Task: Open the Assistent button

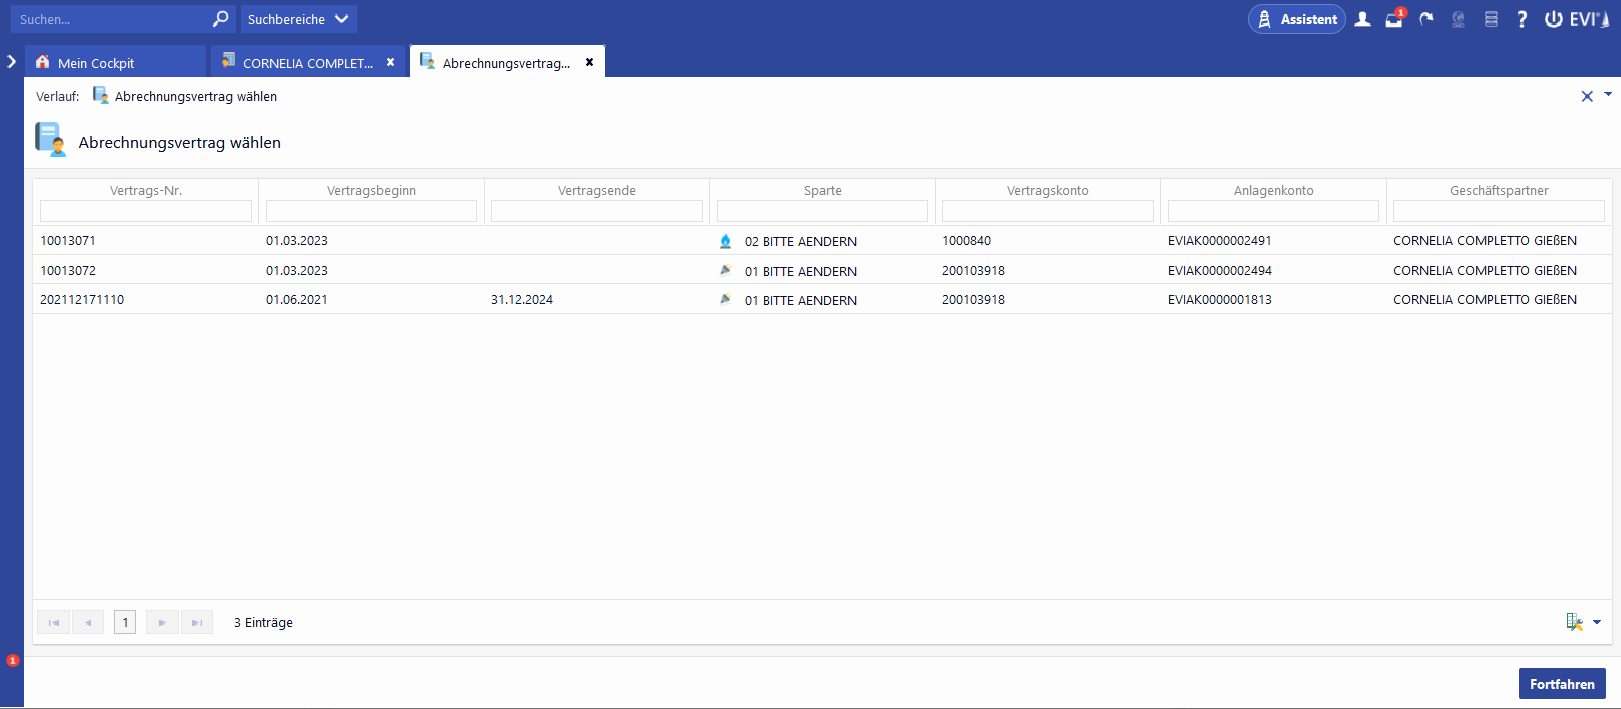Action: [x=1297, y=19]
